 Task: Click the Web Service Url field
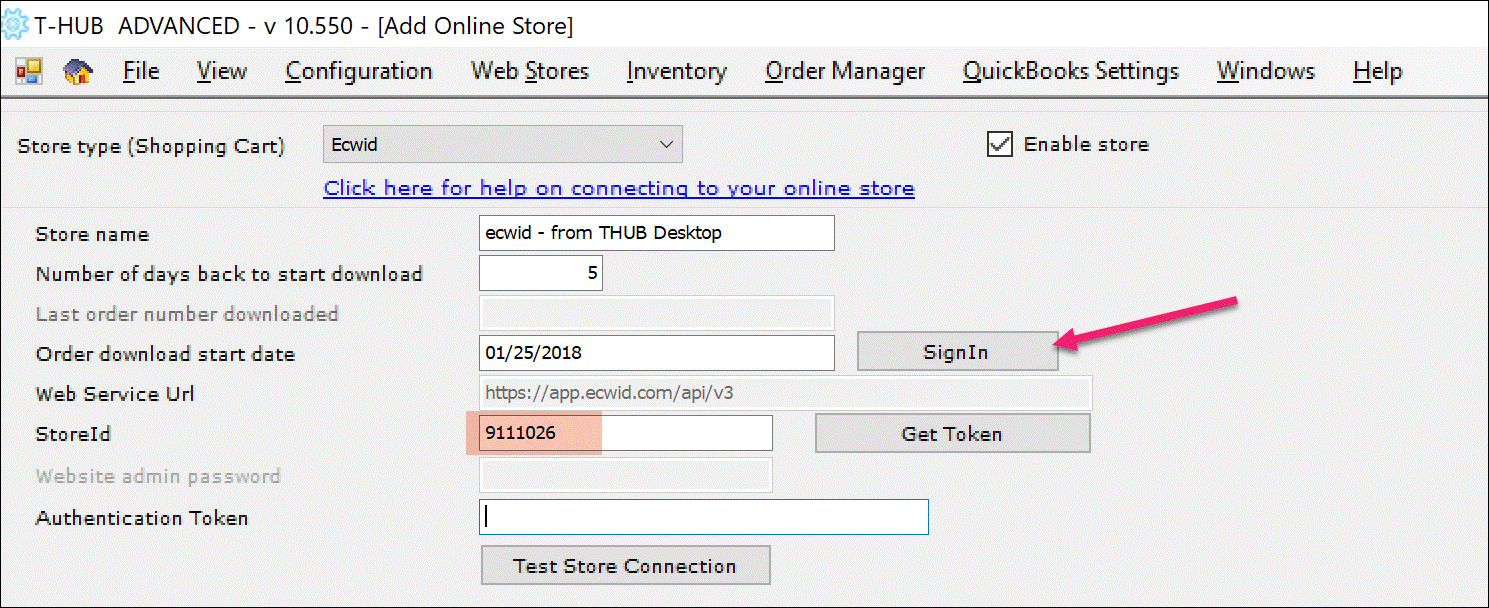[786, 393]
